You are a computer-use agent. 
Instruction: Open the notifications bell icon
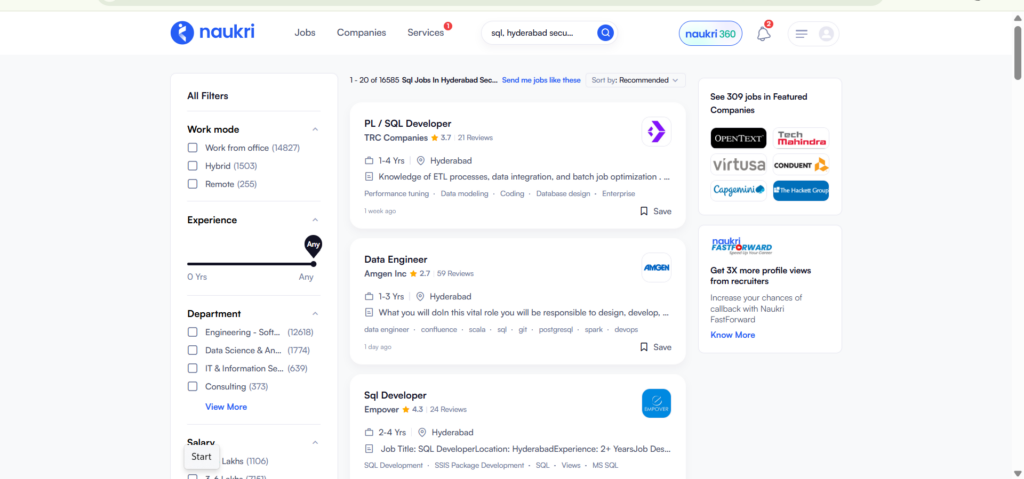(763, 34)
